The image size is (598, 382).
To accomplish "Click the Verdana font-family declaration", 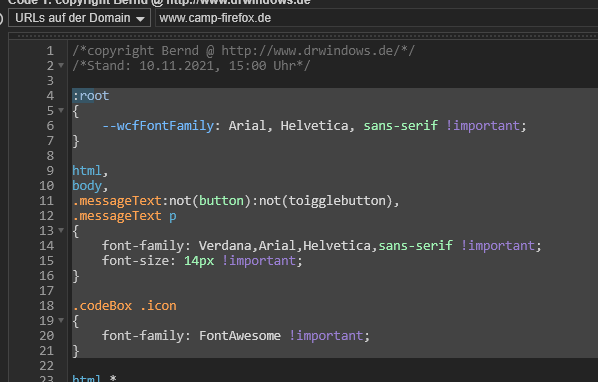I will 322,246.
